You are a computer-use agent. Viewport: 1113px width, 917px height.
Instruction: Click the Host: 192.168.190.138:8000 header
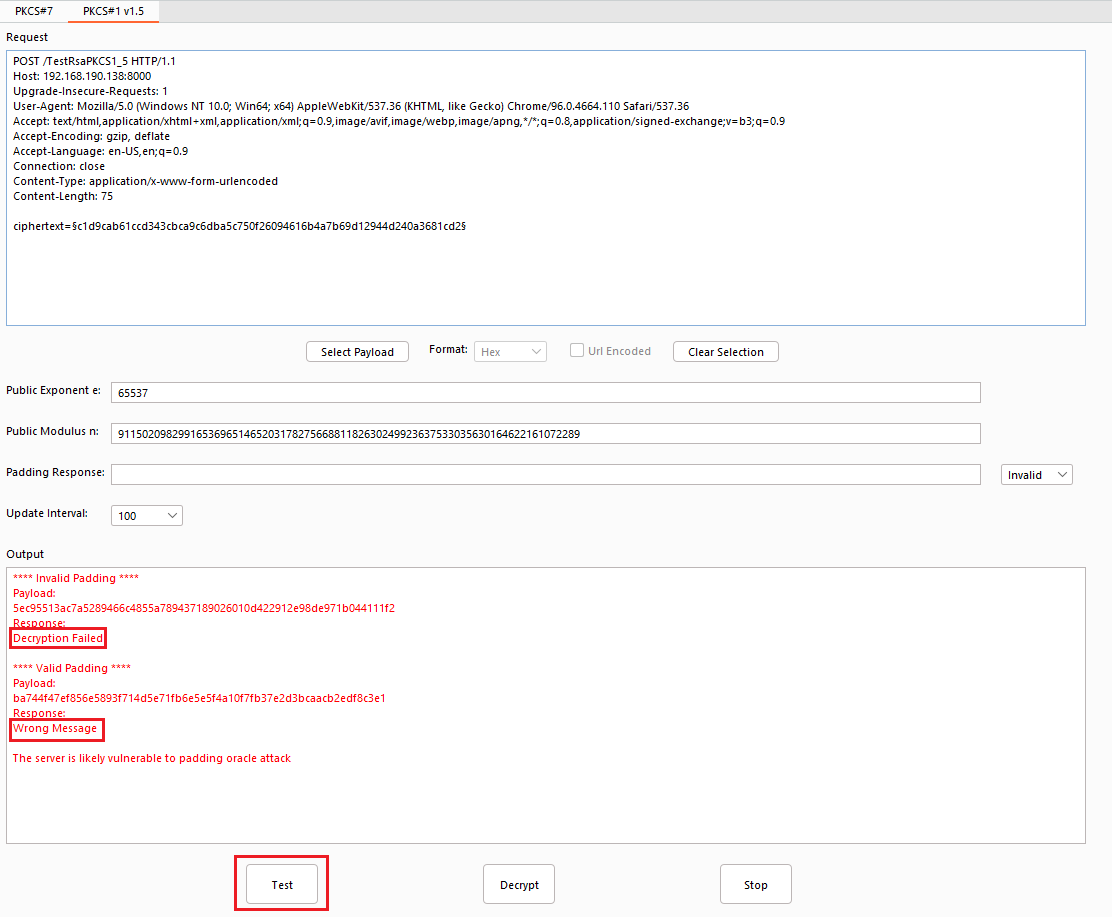pos(82,76)
